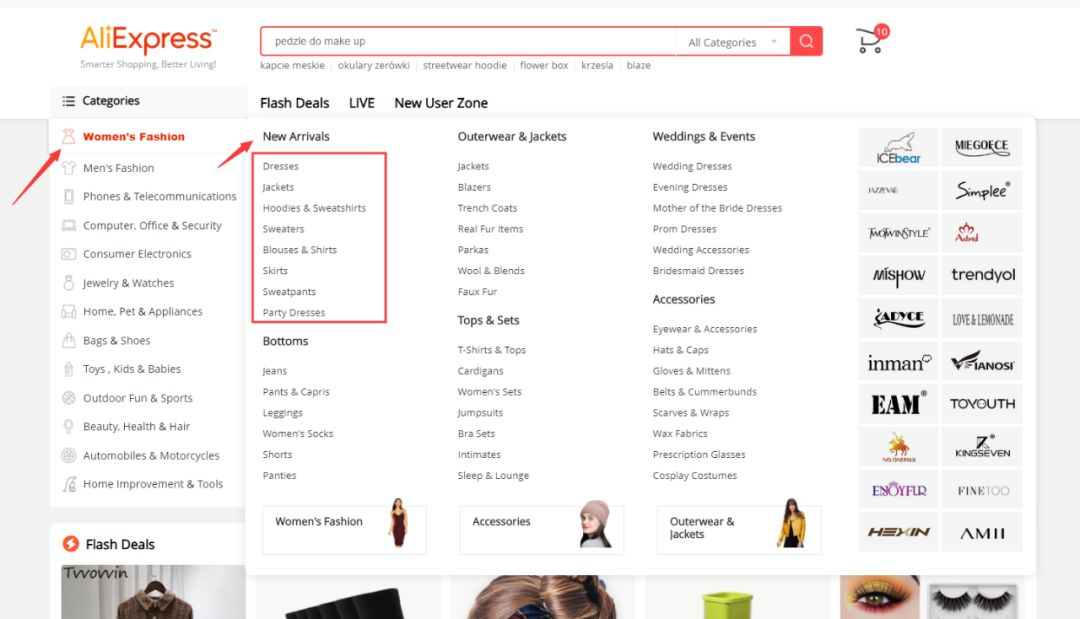The image size is (1080, 619).
Task: Click the Jewelry & Watches watch icon
Action: click(68, 283)
